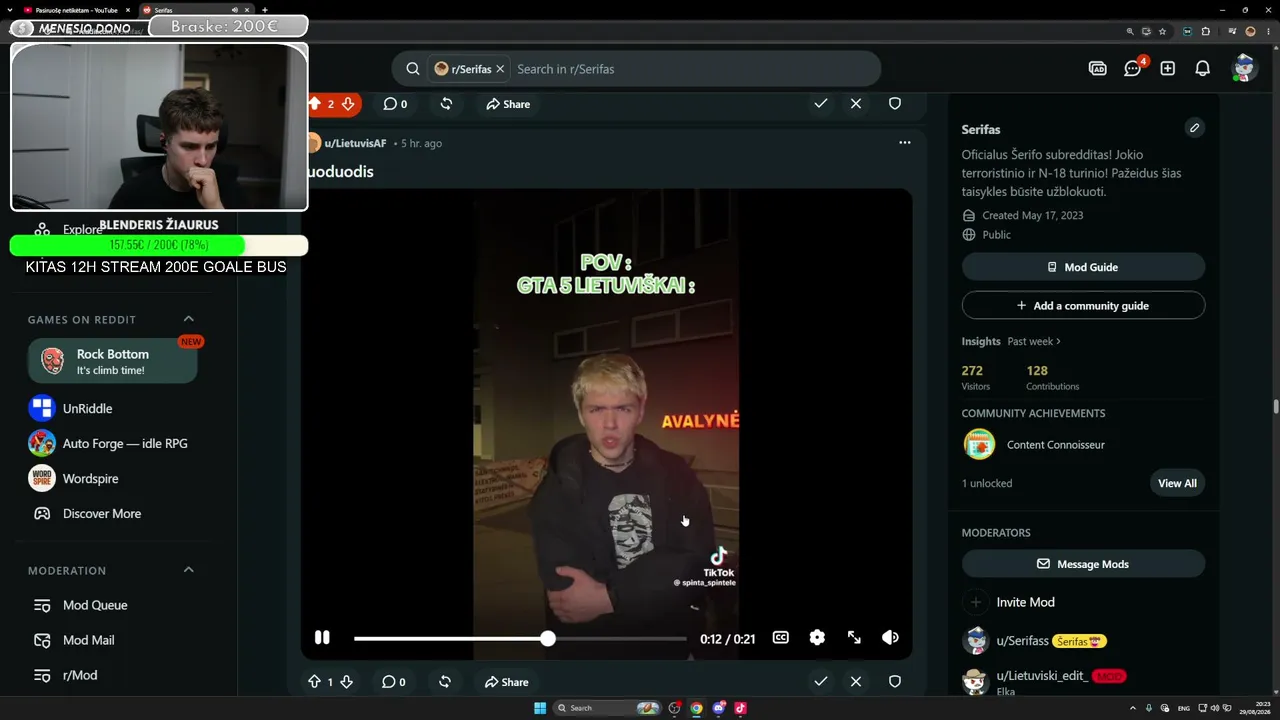Add a community guide
The width and height of the screenshot is (1280, 720).
(x=1083, y=305)
